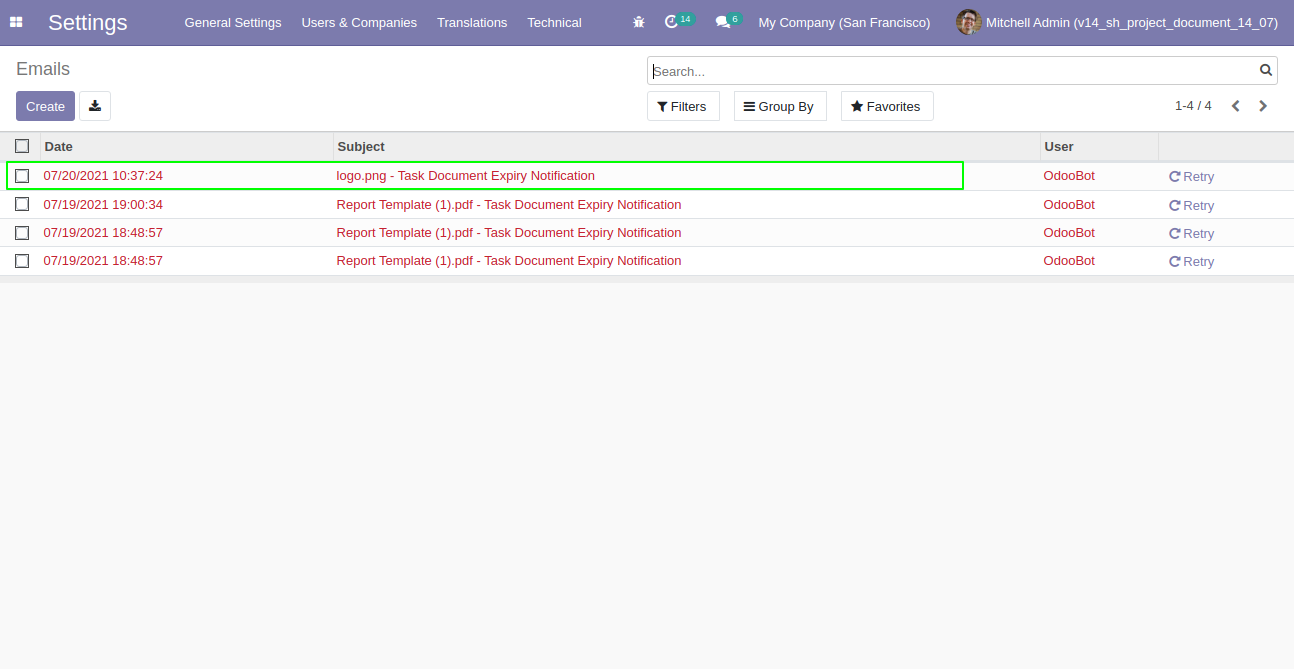Open email dated 07/19/2021 19:00:34
The image size is (1294, 669).
103,204
